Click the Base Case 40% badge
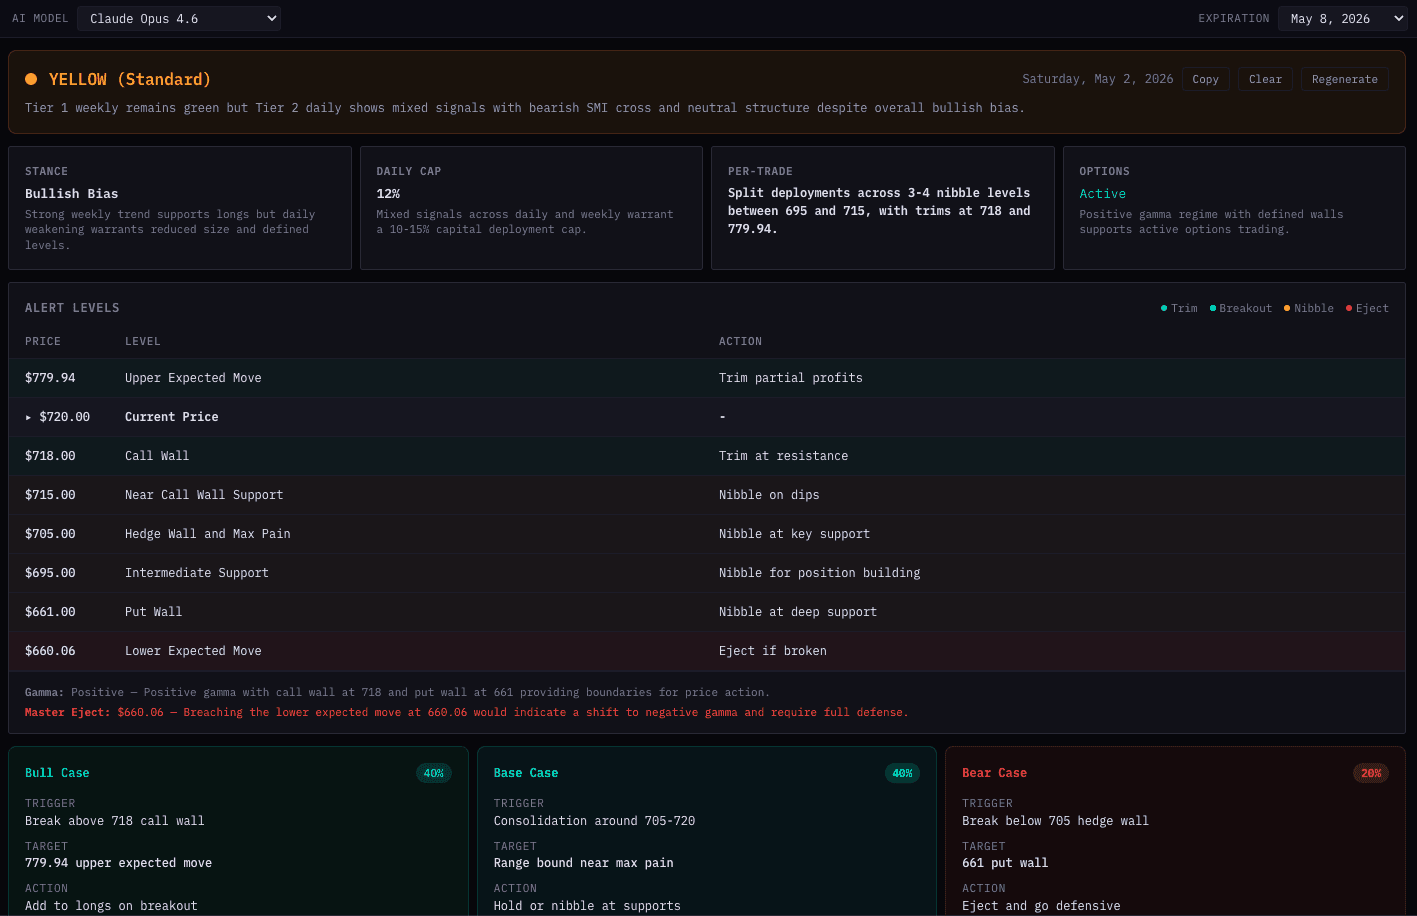The width and height of the screenshot is (1417, 916). (902, 773)
